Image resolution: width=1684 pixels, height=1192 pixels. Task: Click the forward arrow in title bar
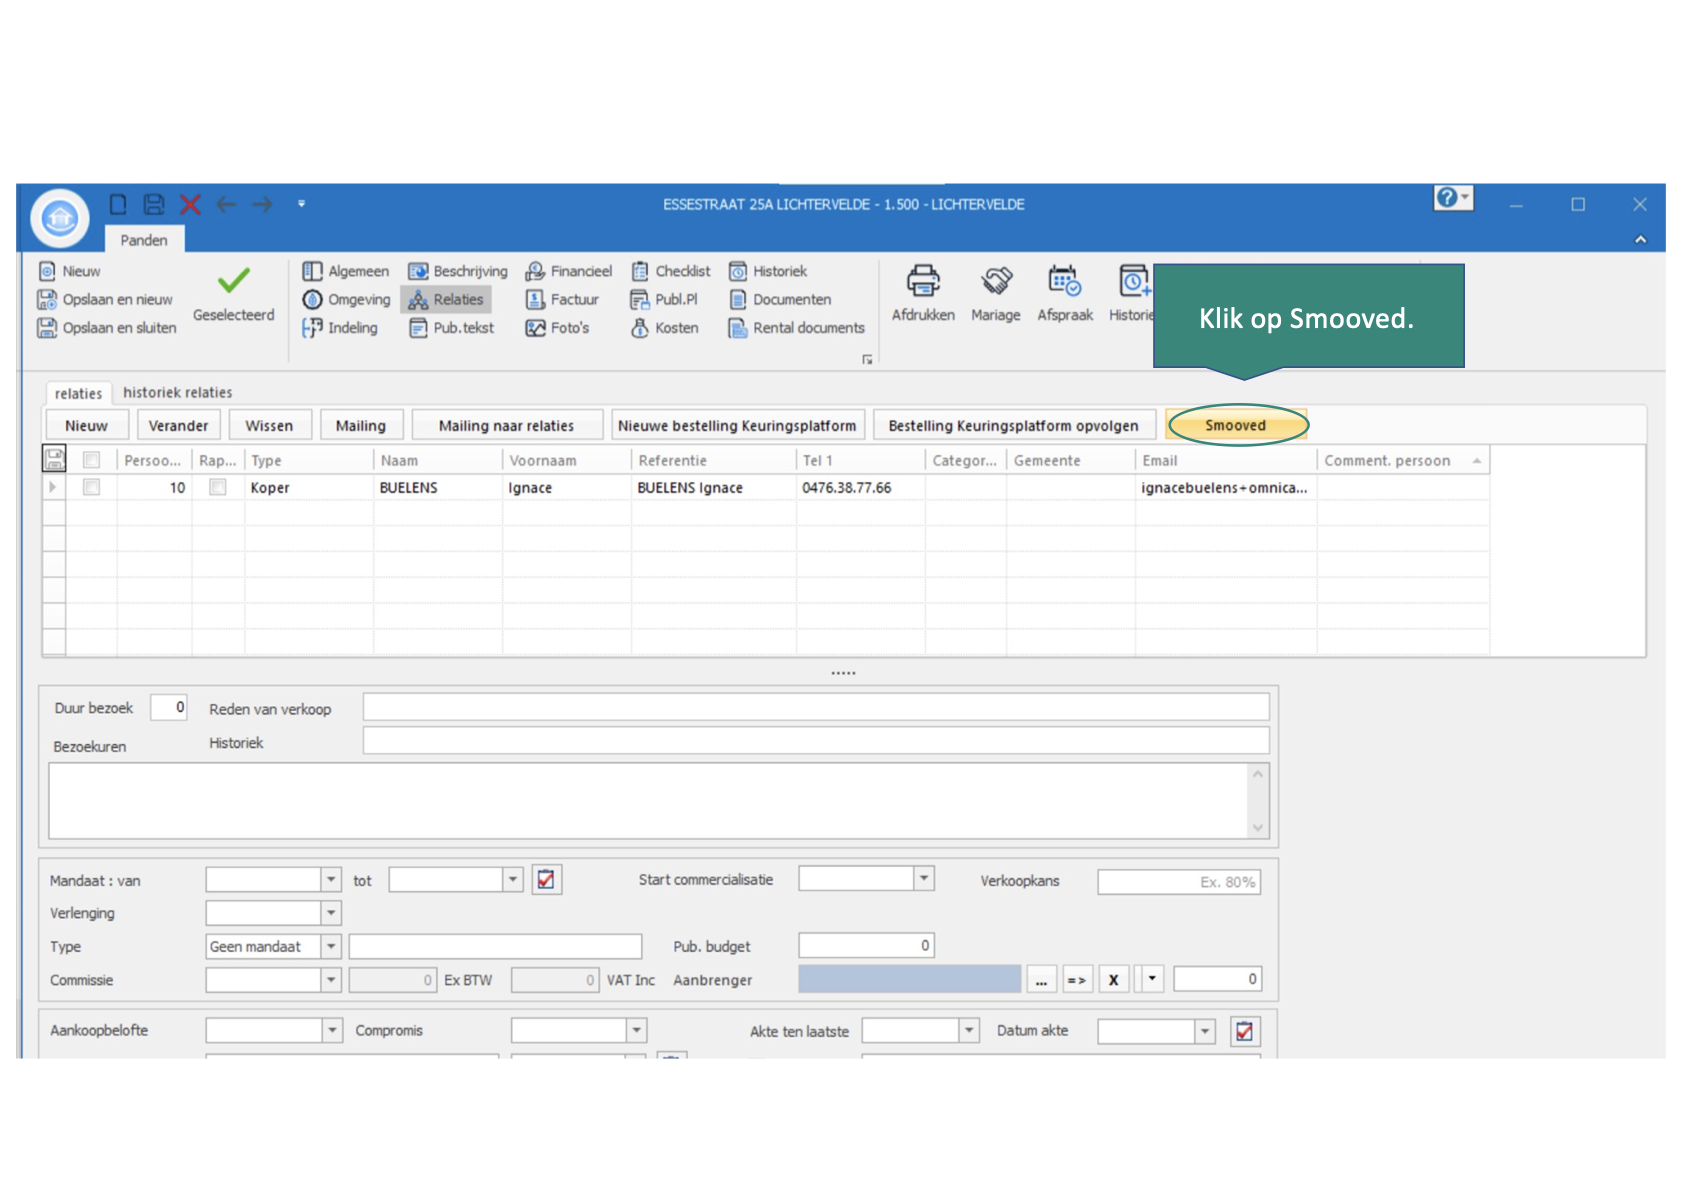(262, 204)
